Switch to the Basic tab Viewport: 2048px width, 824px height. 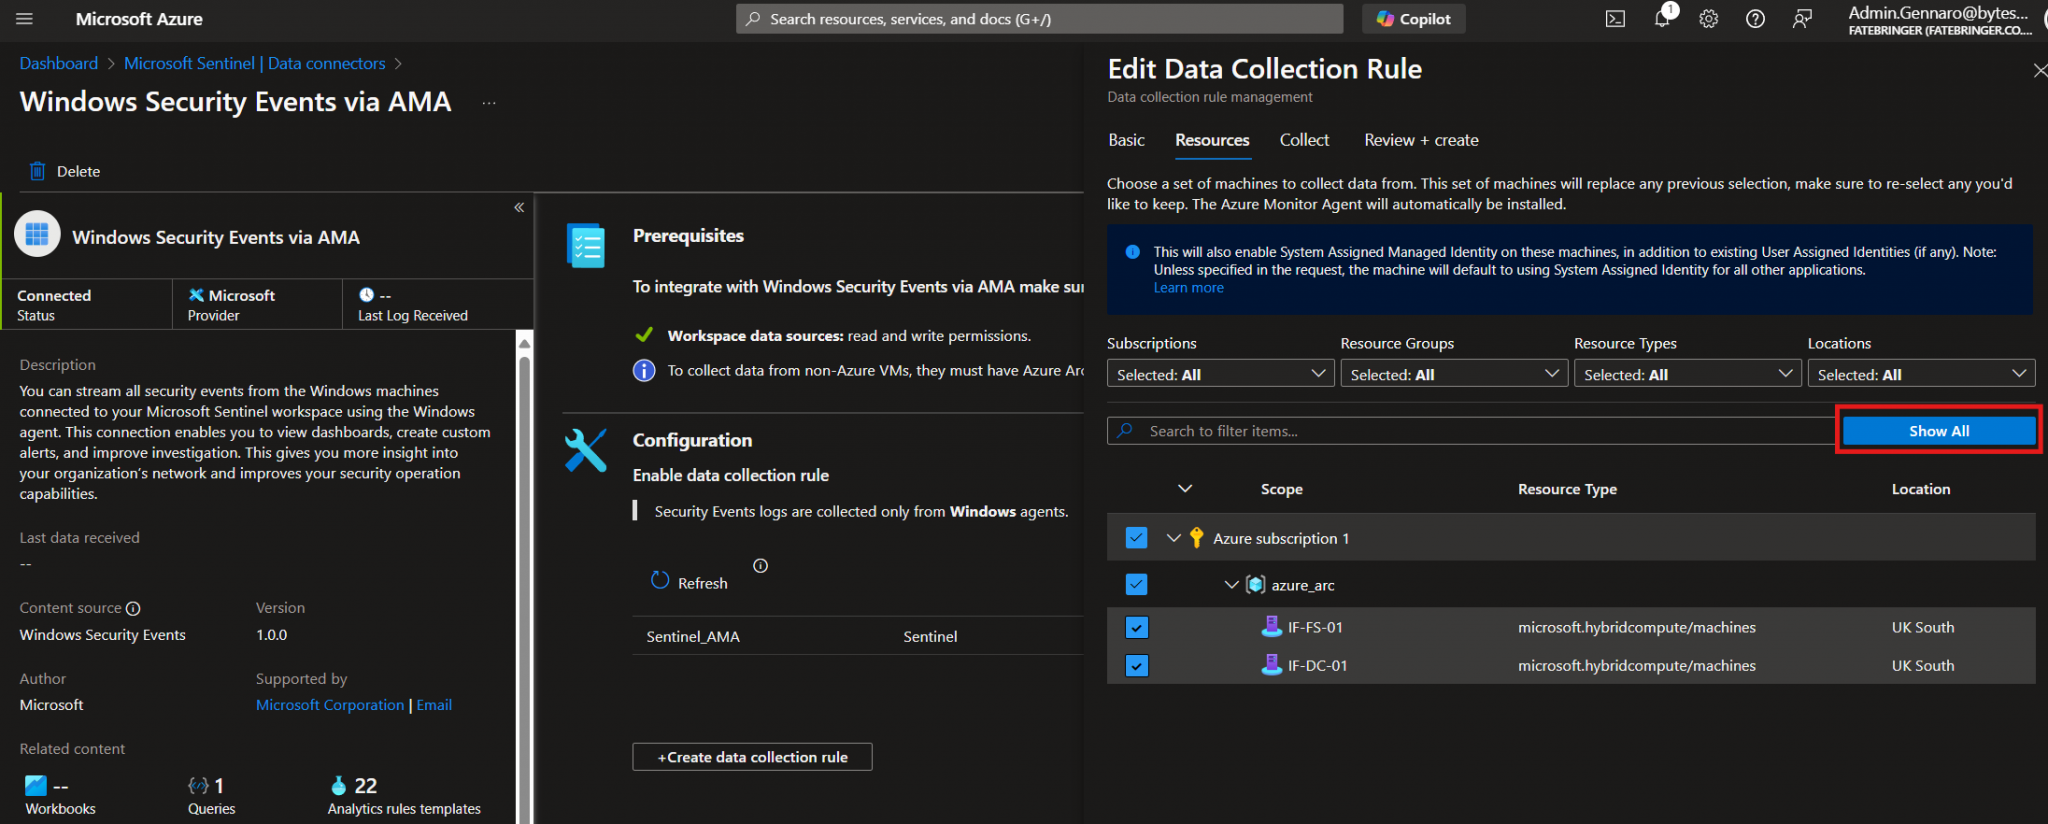(x=1126, y=140)
